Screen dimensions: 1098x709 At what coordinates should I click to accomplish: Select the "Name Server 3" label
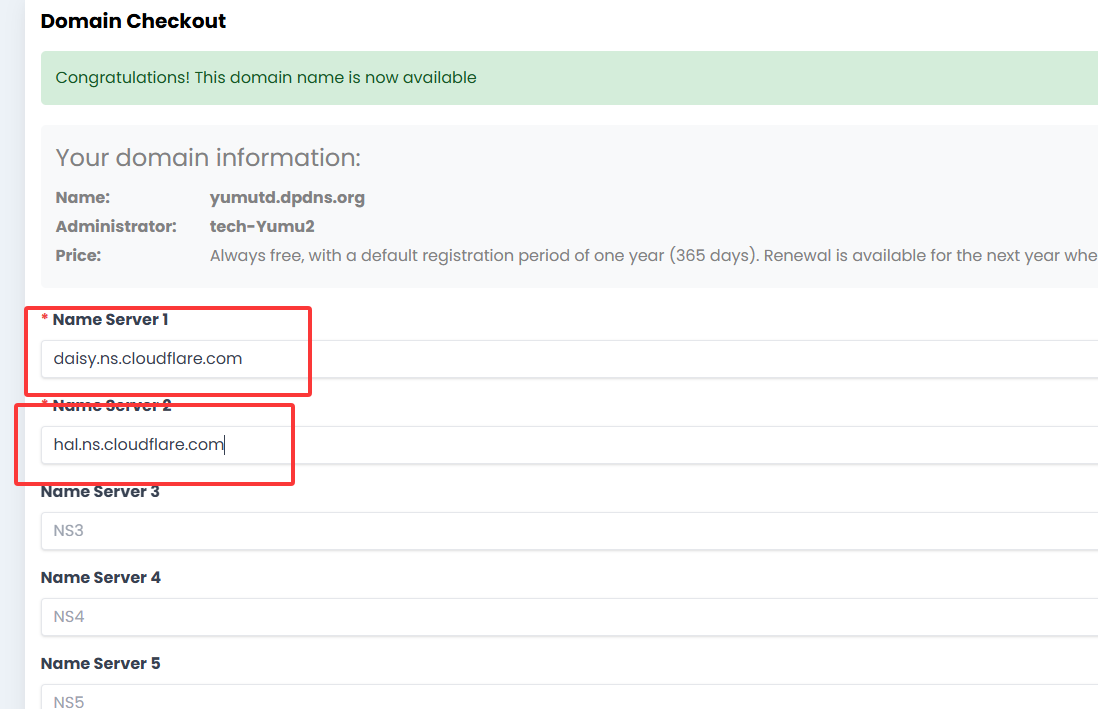tap(100, 492)
